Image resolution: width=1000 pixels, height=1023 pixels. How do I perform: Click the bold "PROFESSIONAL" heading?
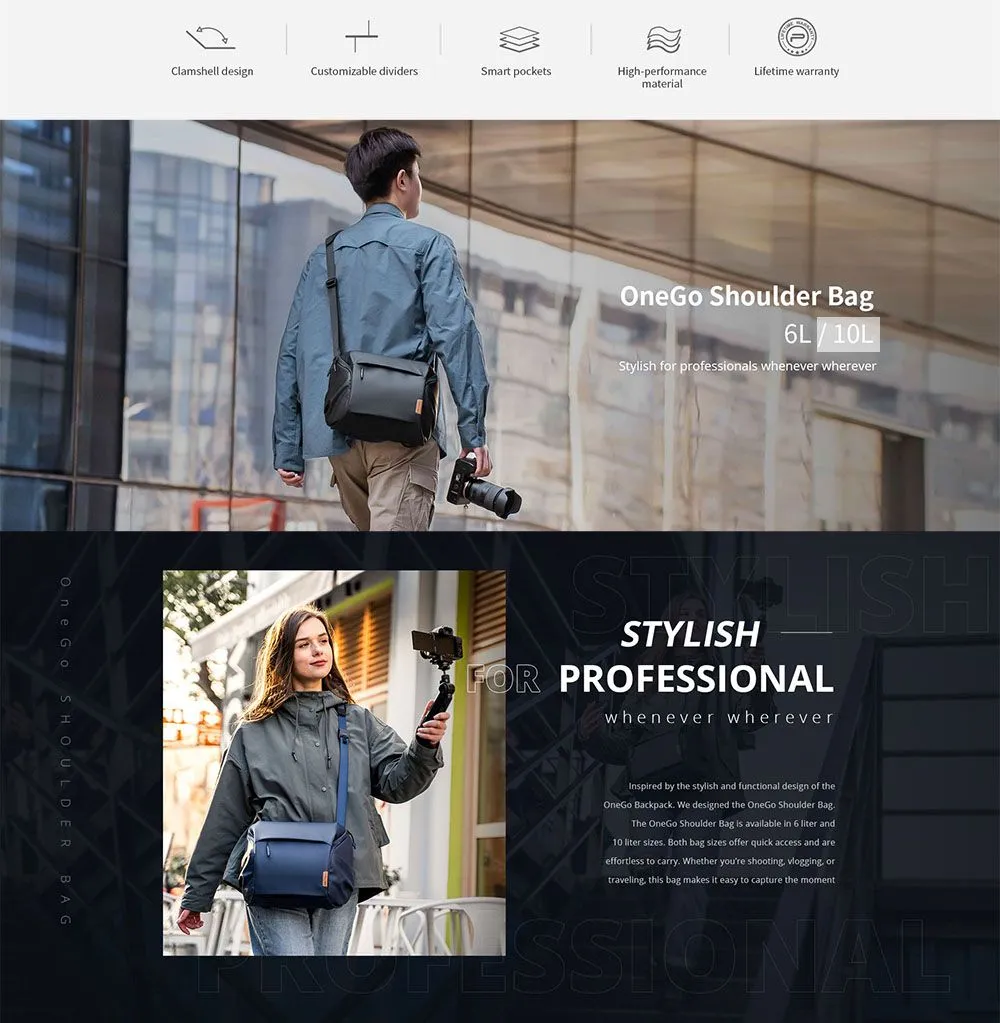[x=697, y=679]
